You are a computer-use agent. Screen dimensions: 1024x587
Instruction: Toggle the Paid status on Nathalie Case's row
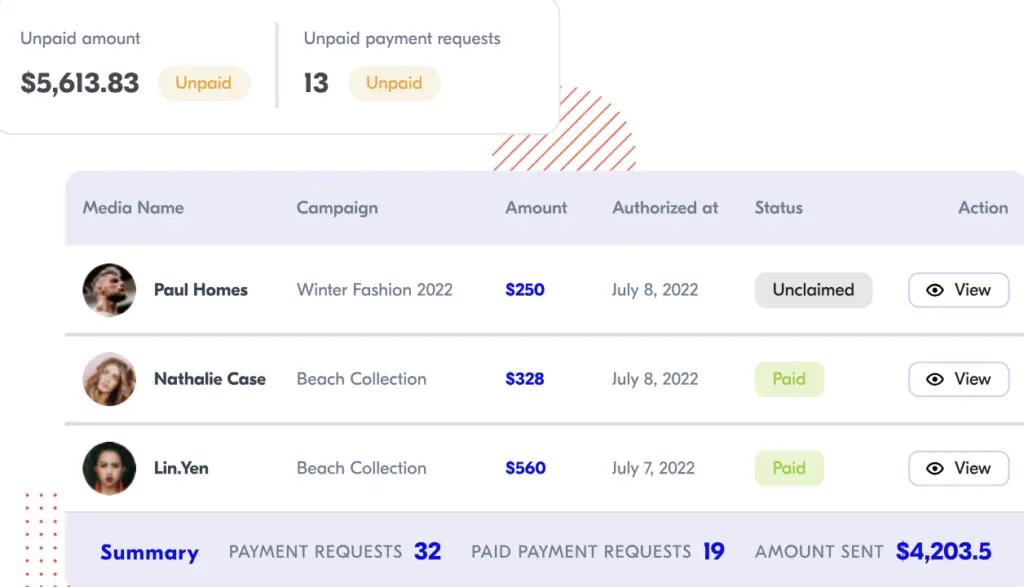[789, 379]
